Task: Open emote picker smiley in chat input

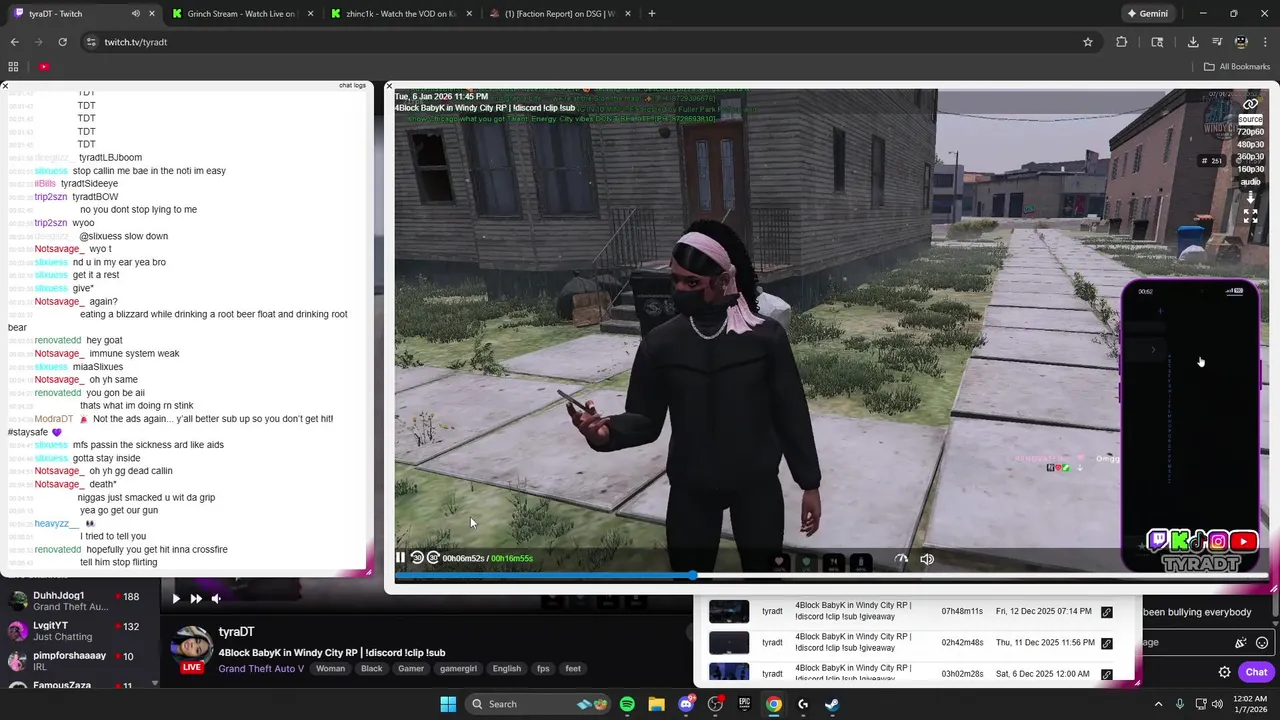Action: click(1262, 643)
